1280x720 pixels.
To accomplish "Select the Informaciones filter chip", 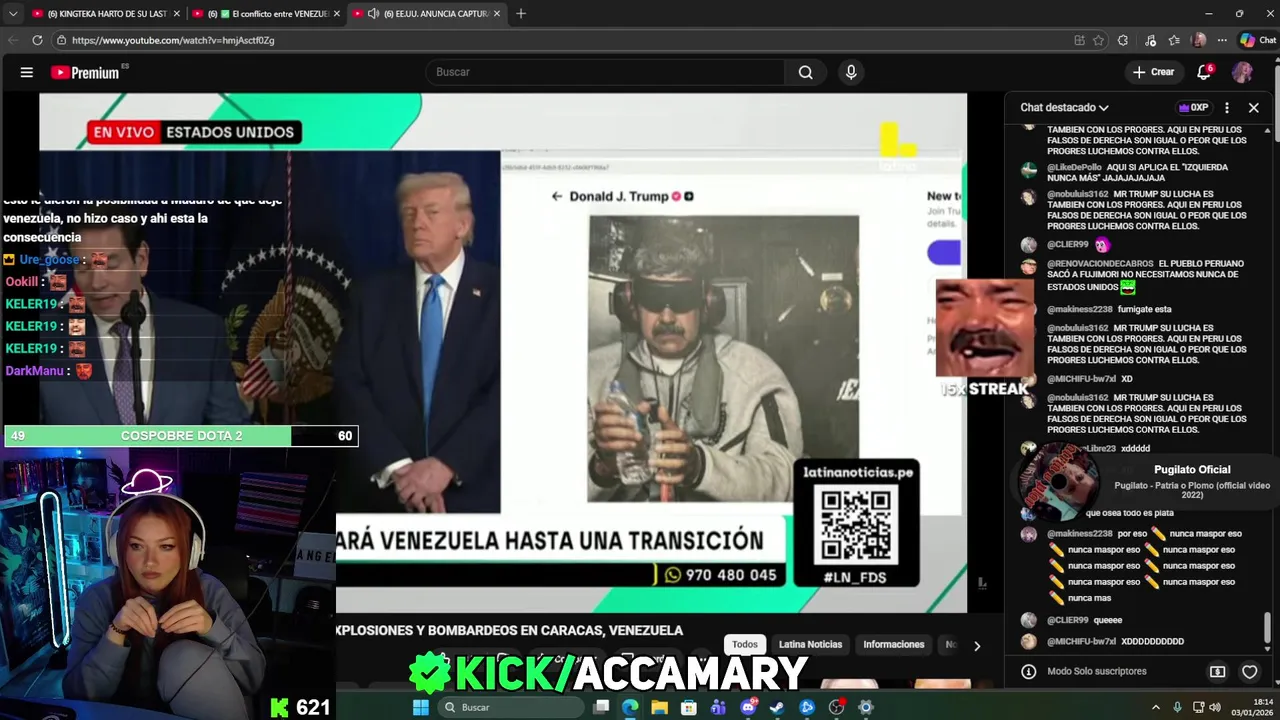I will [893, 644].
